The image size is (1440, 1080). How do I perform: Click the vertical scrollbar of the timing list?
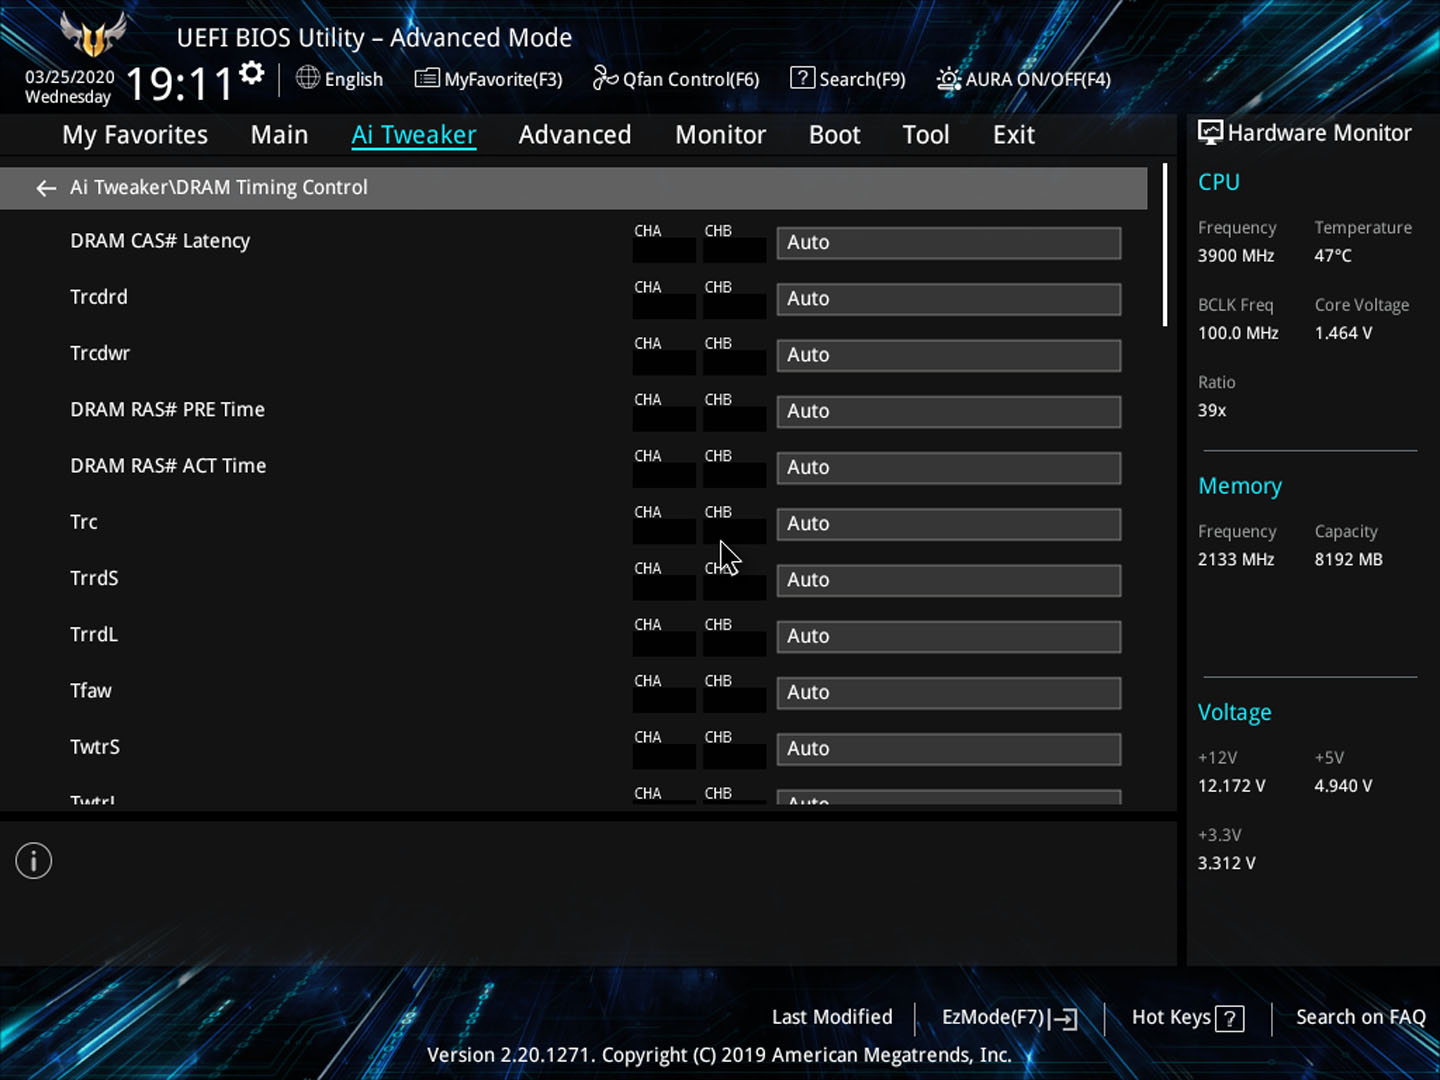point(1165,245)
